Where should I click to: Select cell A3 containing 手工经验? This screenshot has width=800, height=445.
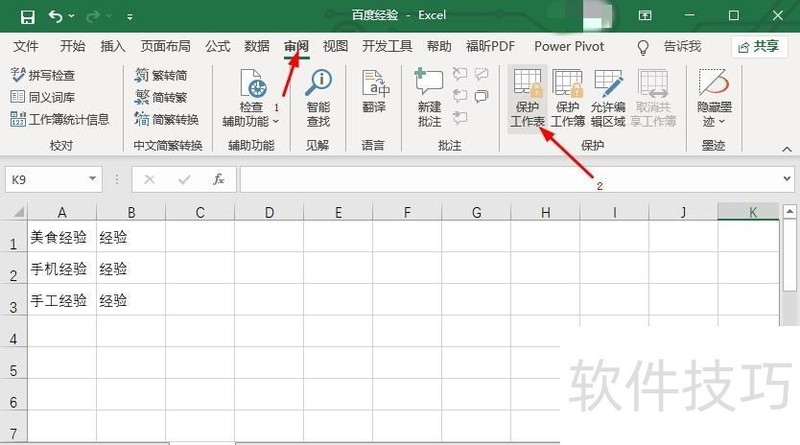point(62,300)
